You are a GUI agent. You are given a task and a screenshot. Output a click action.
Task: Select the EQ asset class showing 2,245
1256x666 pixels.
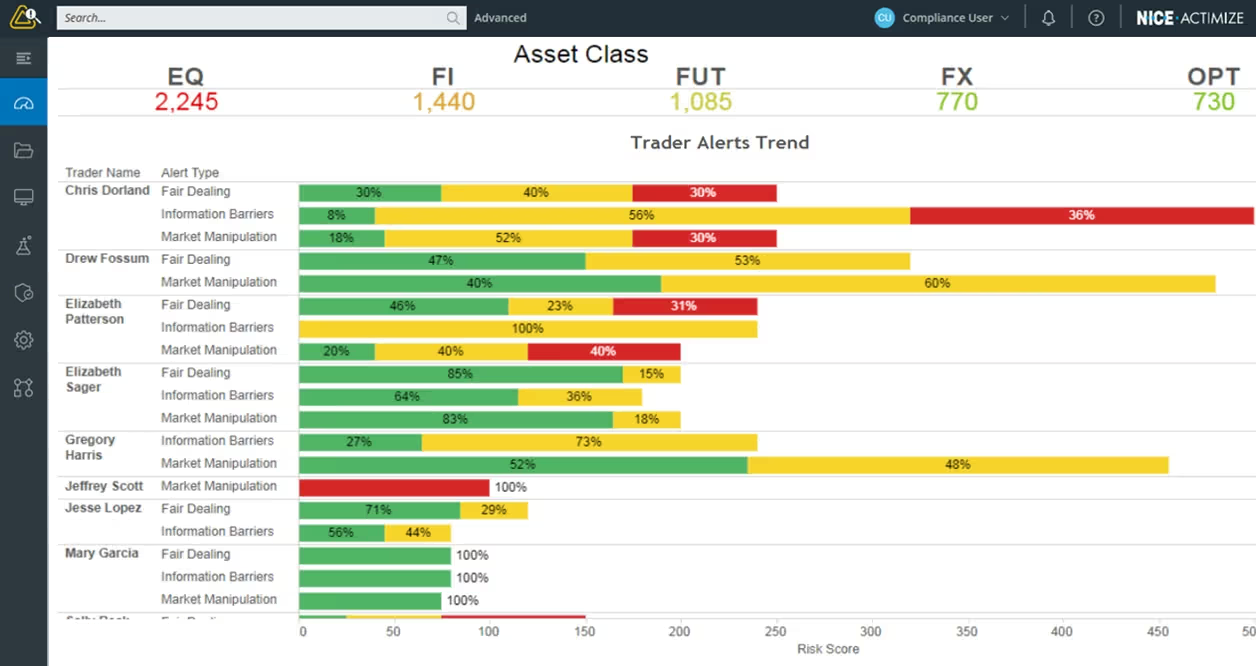coord(186,90)
